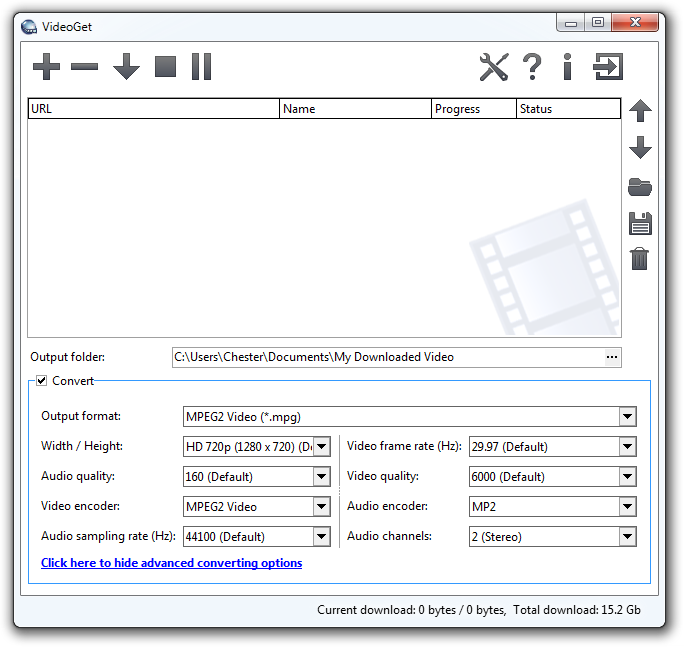
Task: Pause download with the pause icon
Action: coord(202,67)
